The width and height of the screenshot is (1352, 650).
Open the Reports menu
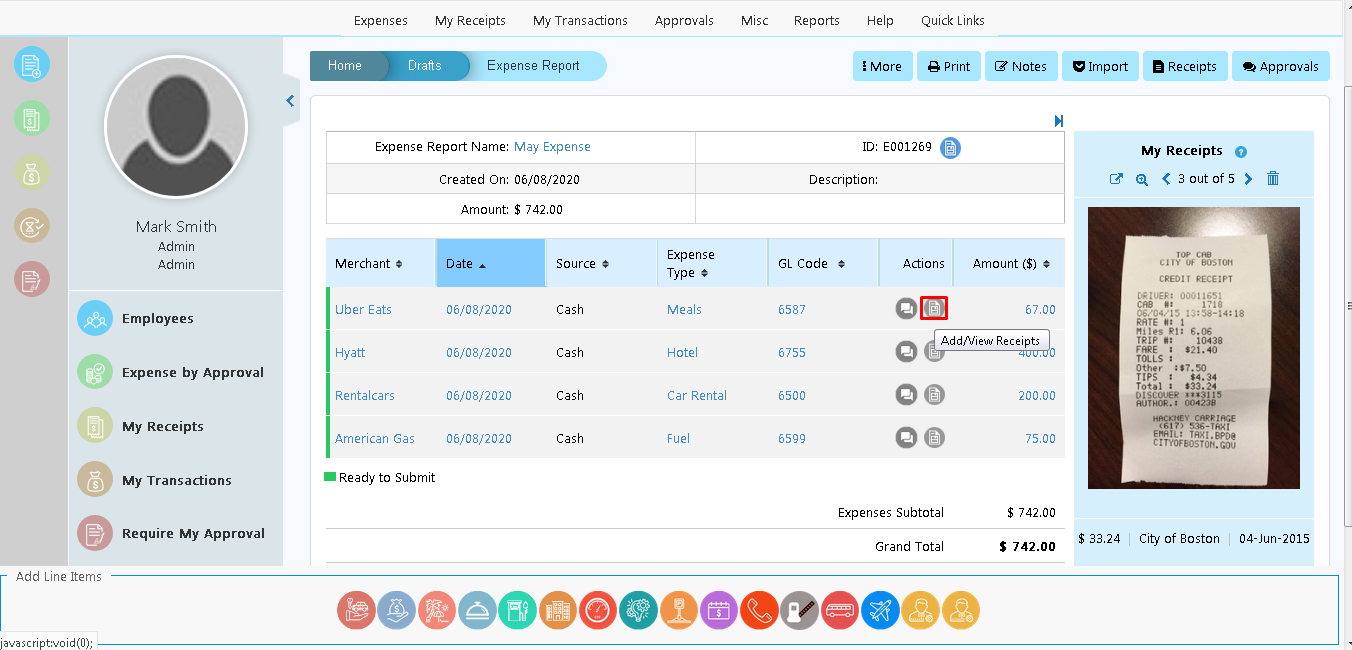click(x=816, y=20)
